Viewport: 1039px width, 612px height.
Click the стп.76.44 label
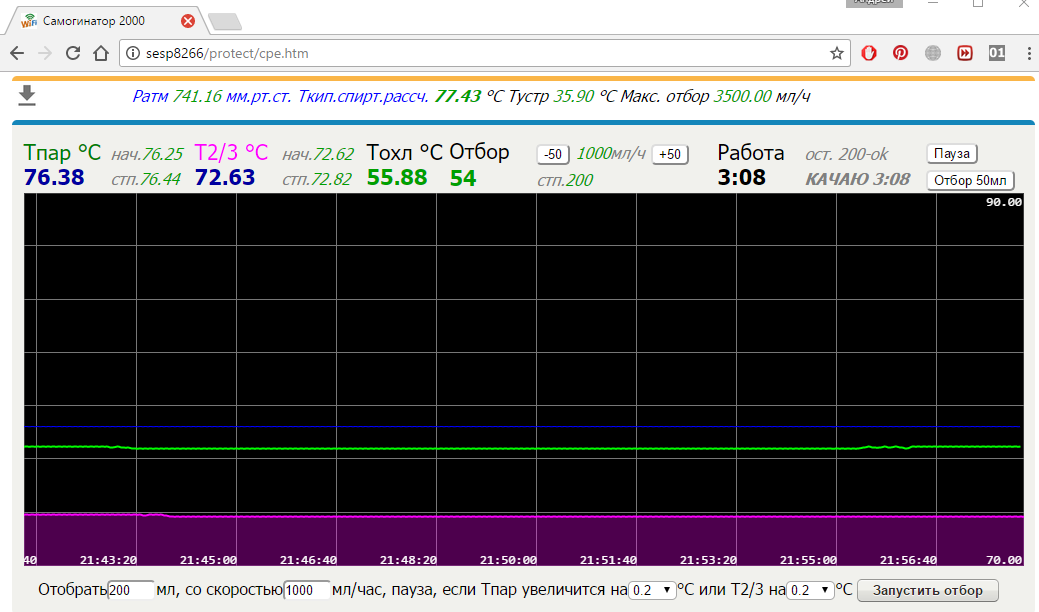[146, 179]
